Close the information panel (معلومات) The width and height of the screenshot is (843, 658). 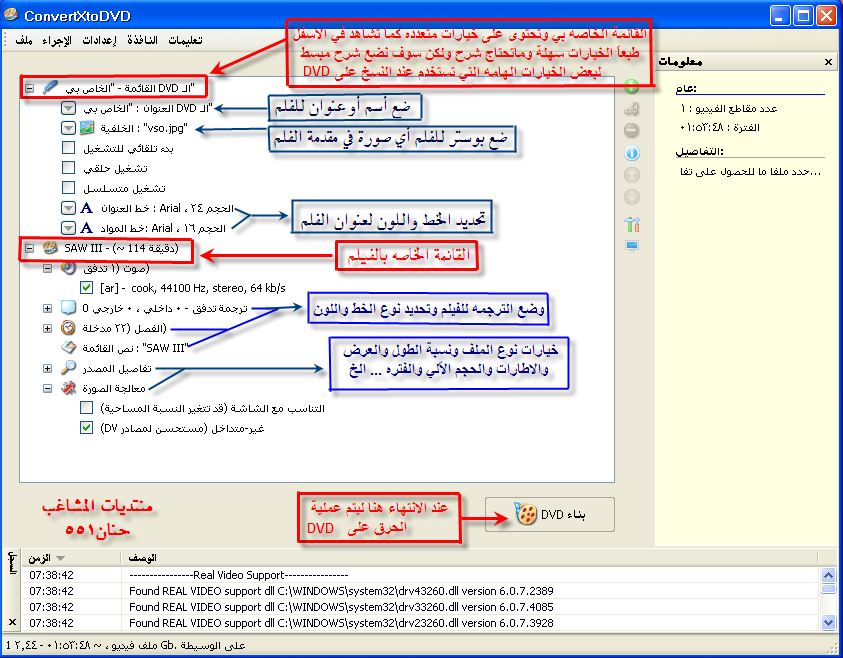point(827,62)
